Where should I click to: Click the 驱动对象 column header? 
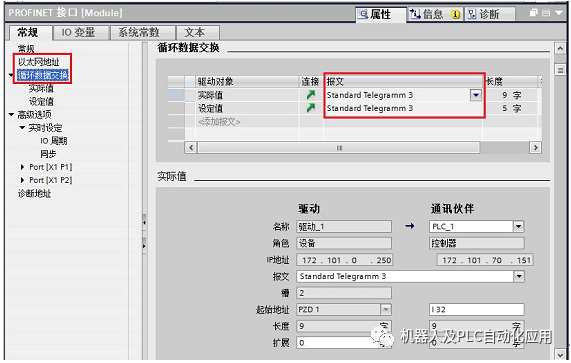(247, 82)
